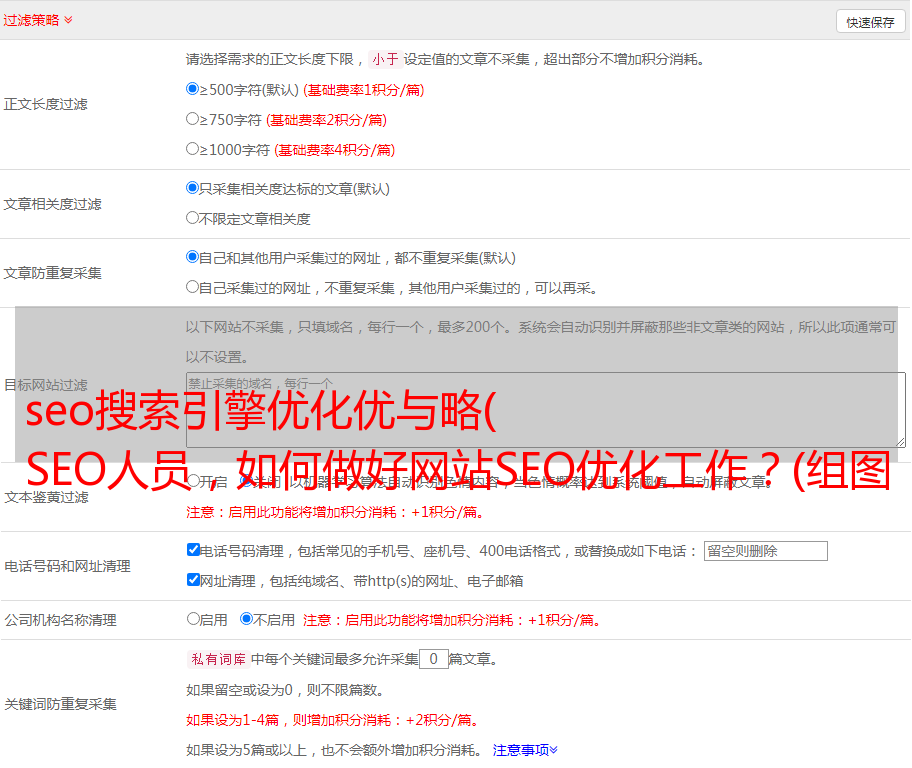The width and height of the screenshot is (912, 768).
Task: Toggle the 电话号码清理 checkbox
Action: point(194,550)
